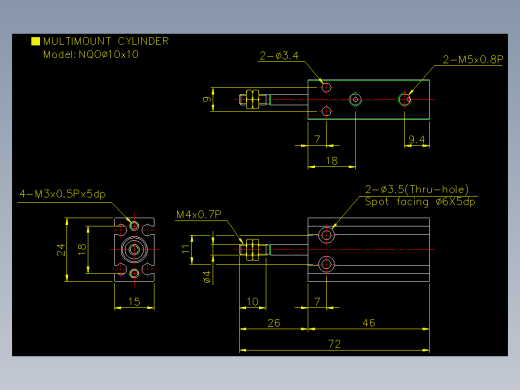This screenshot has width=520, height=390.
Task: Select the 15 width dimension
Action: (134, 302)
